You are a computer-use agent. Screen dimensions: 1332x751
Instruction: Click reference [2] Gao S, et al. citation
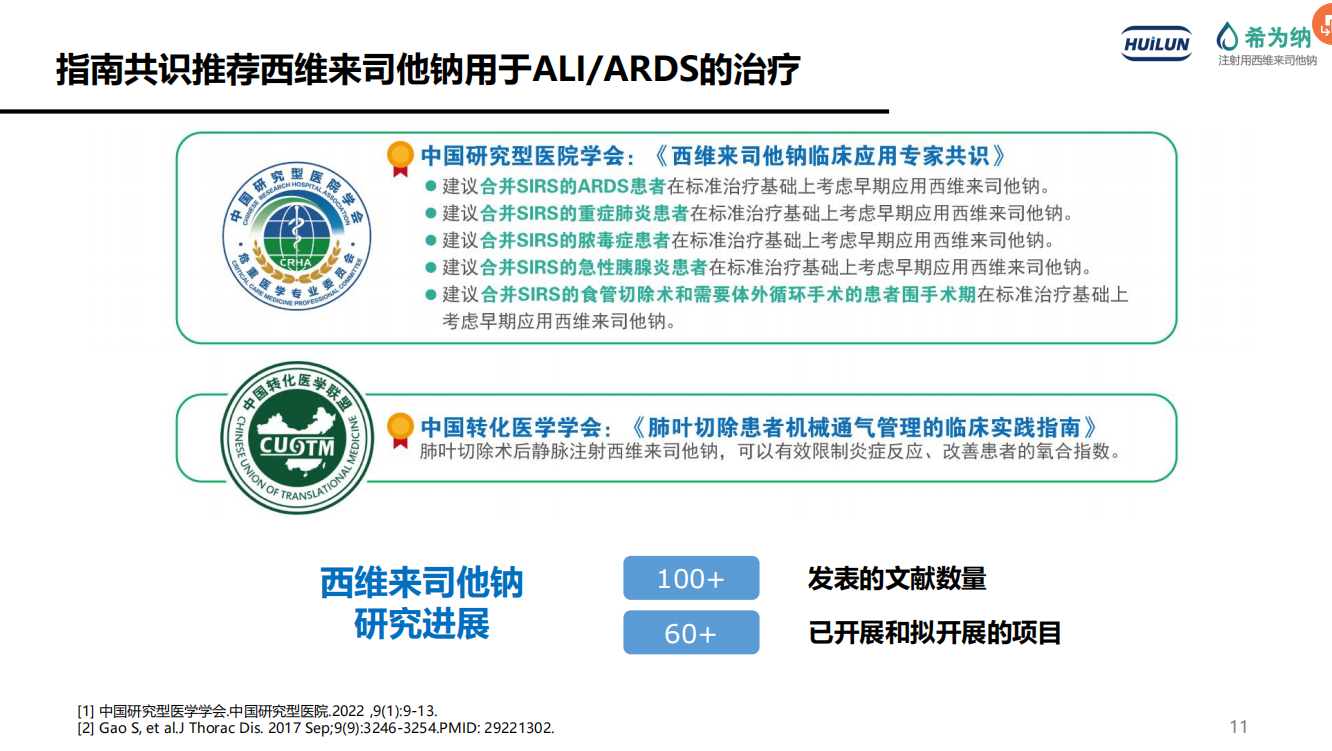[316, 728]
